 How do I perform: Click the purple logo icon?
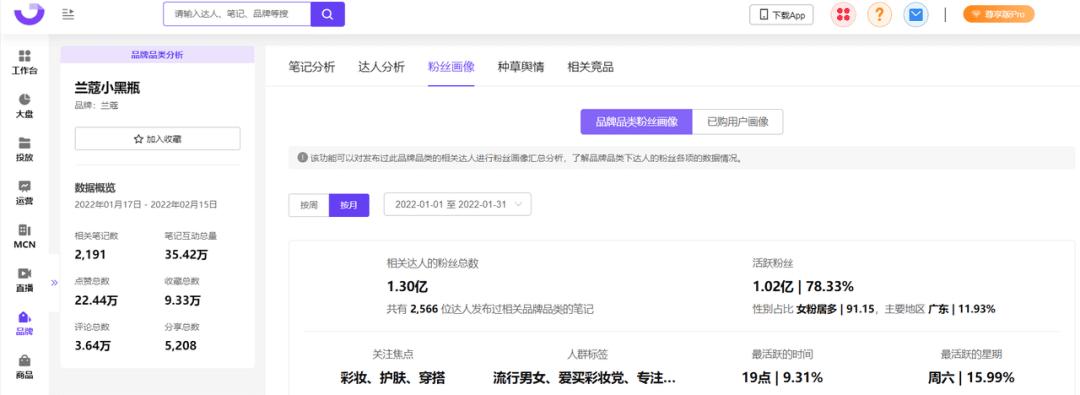[x=29, y=14]
